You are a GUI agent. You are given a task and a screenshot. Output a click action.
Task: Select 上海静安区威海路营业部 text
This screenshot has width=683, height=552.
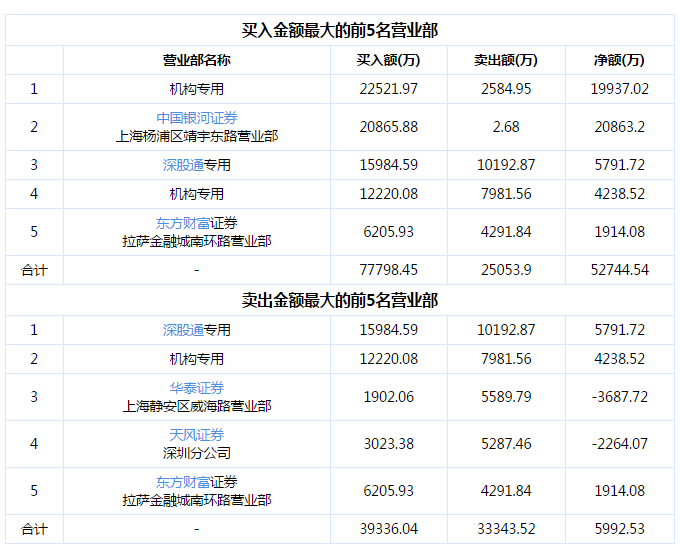pyautogui.click(x=197, y=406)
